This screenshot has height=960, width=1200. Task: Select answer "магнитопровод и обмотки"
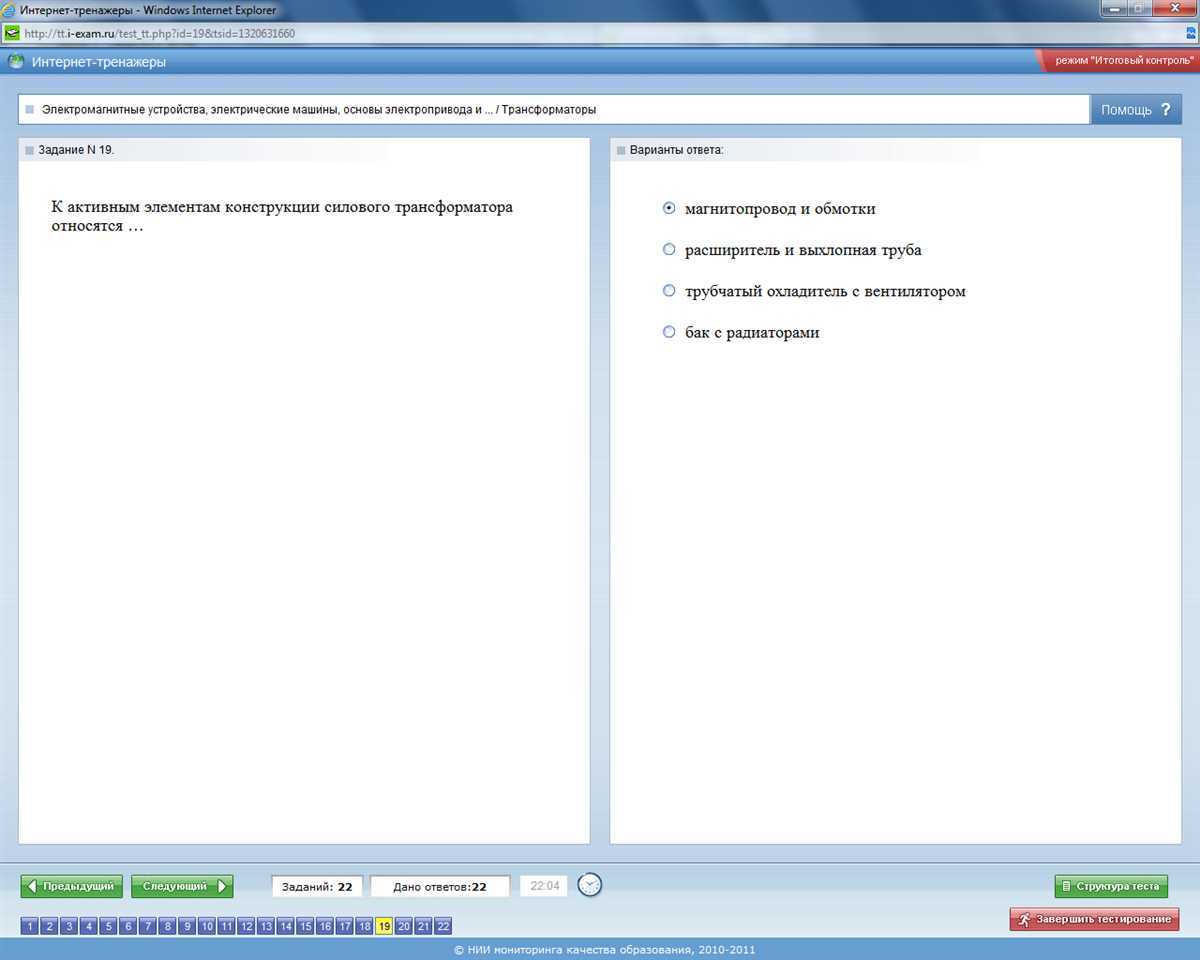[x=669, y=208]
